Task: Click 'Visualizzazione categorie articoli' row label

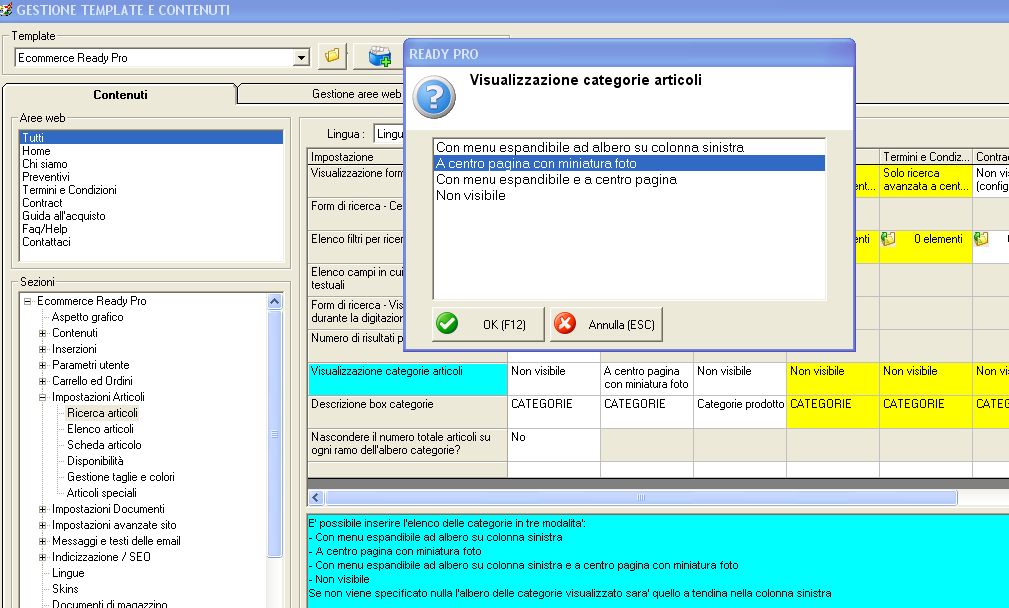Action: click(x=408, y=378)
